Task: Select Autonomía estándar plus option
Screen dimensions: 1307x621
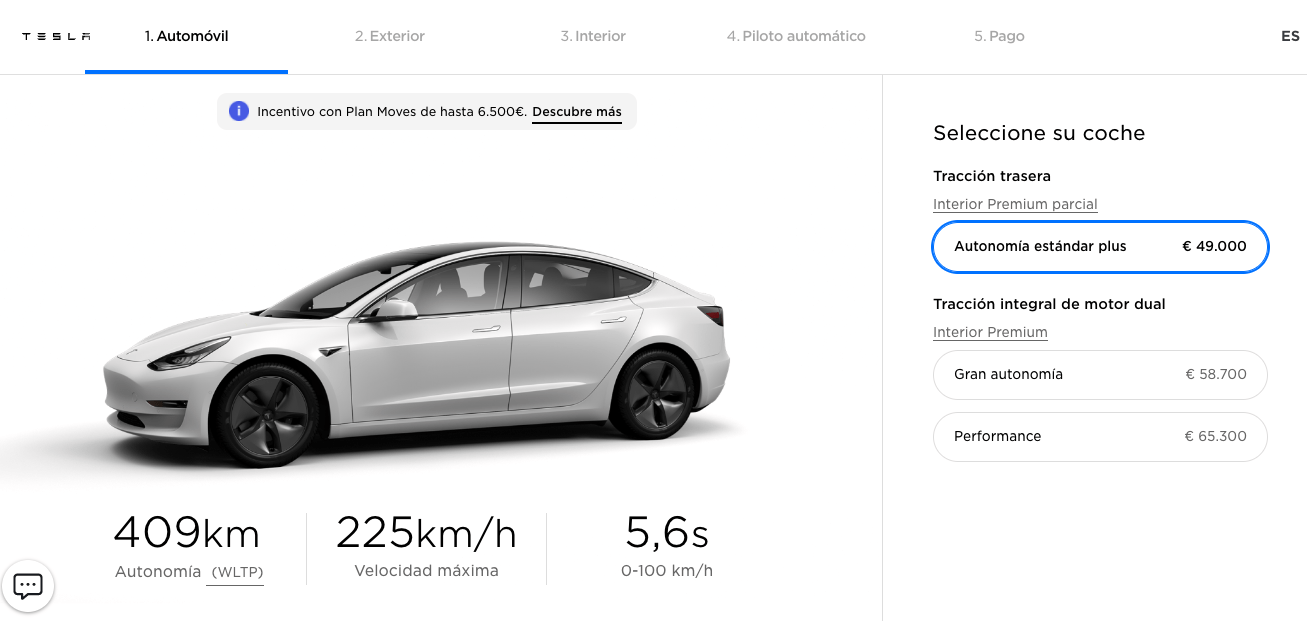Action: tap(1100, 246)
